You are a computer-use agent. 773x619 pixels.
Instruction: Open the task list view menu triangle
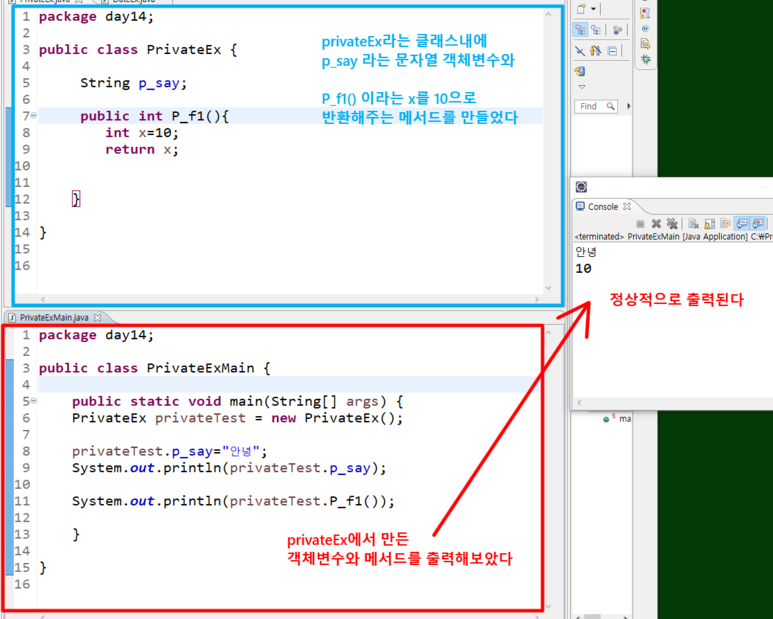[582, 87]
